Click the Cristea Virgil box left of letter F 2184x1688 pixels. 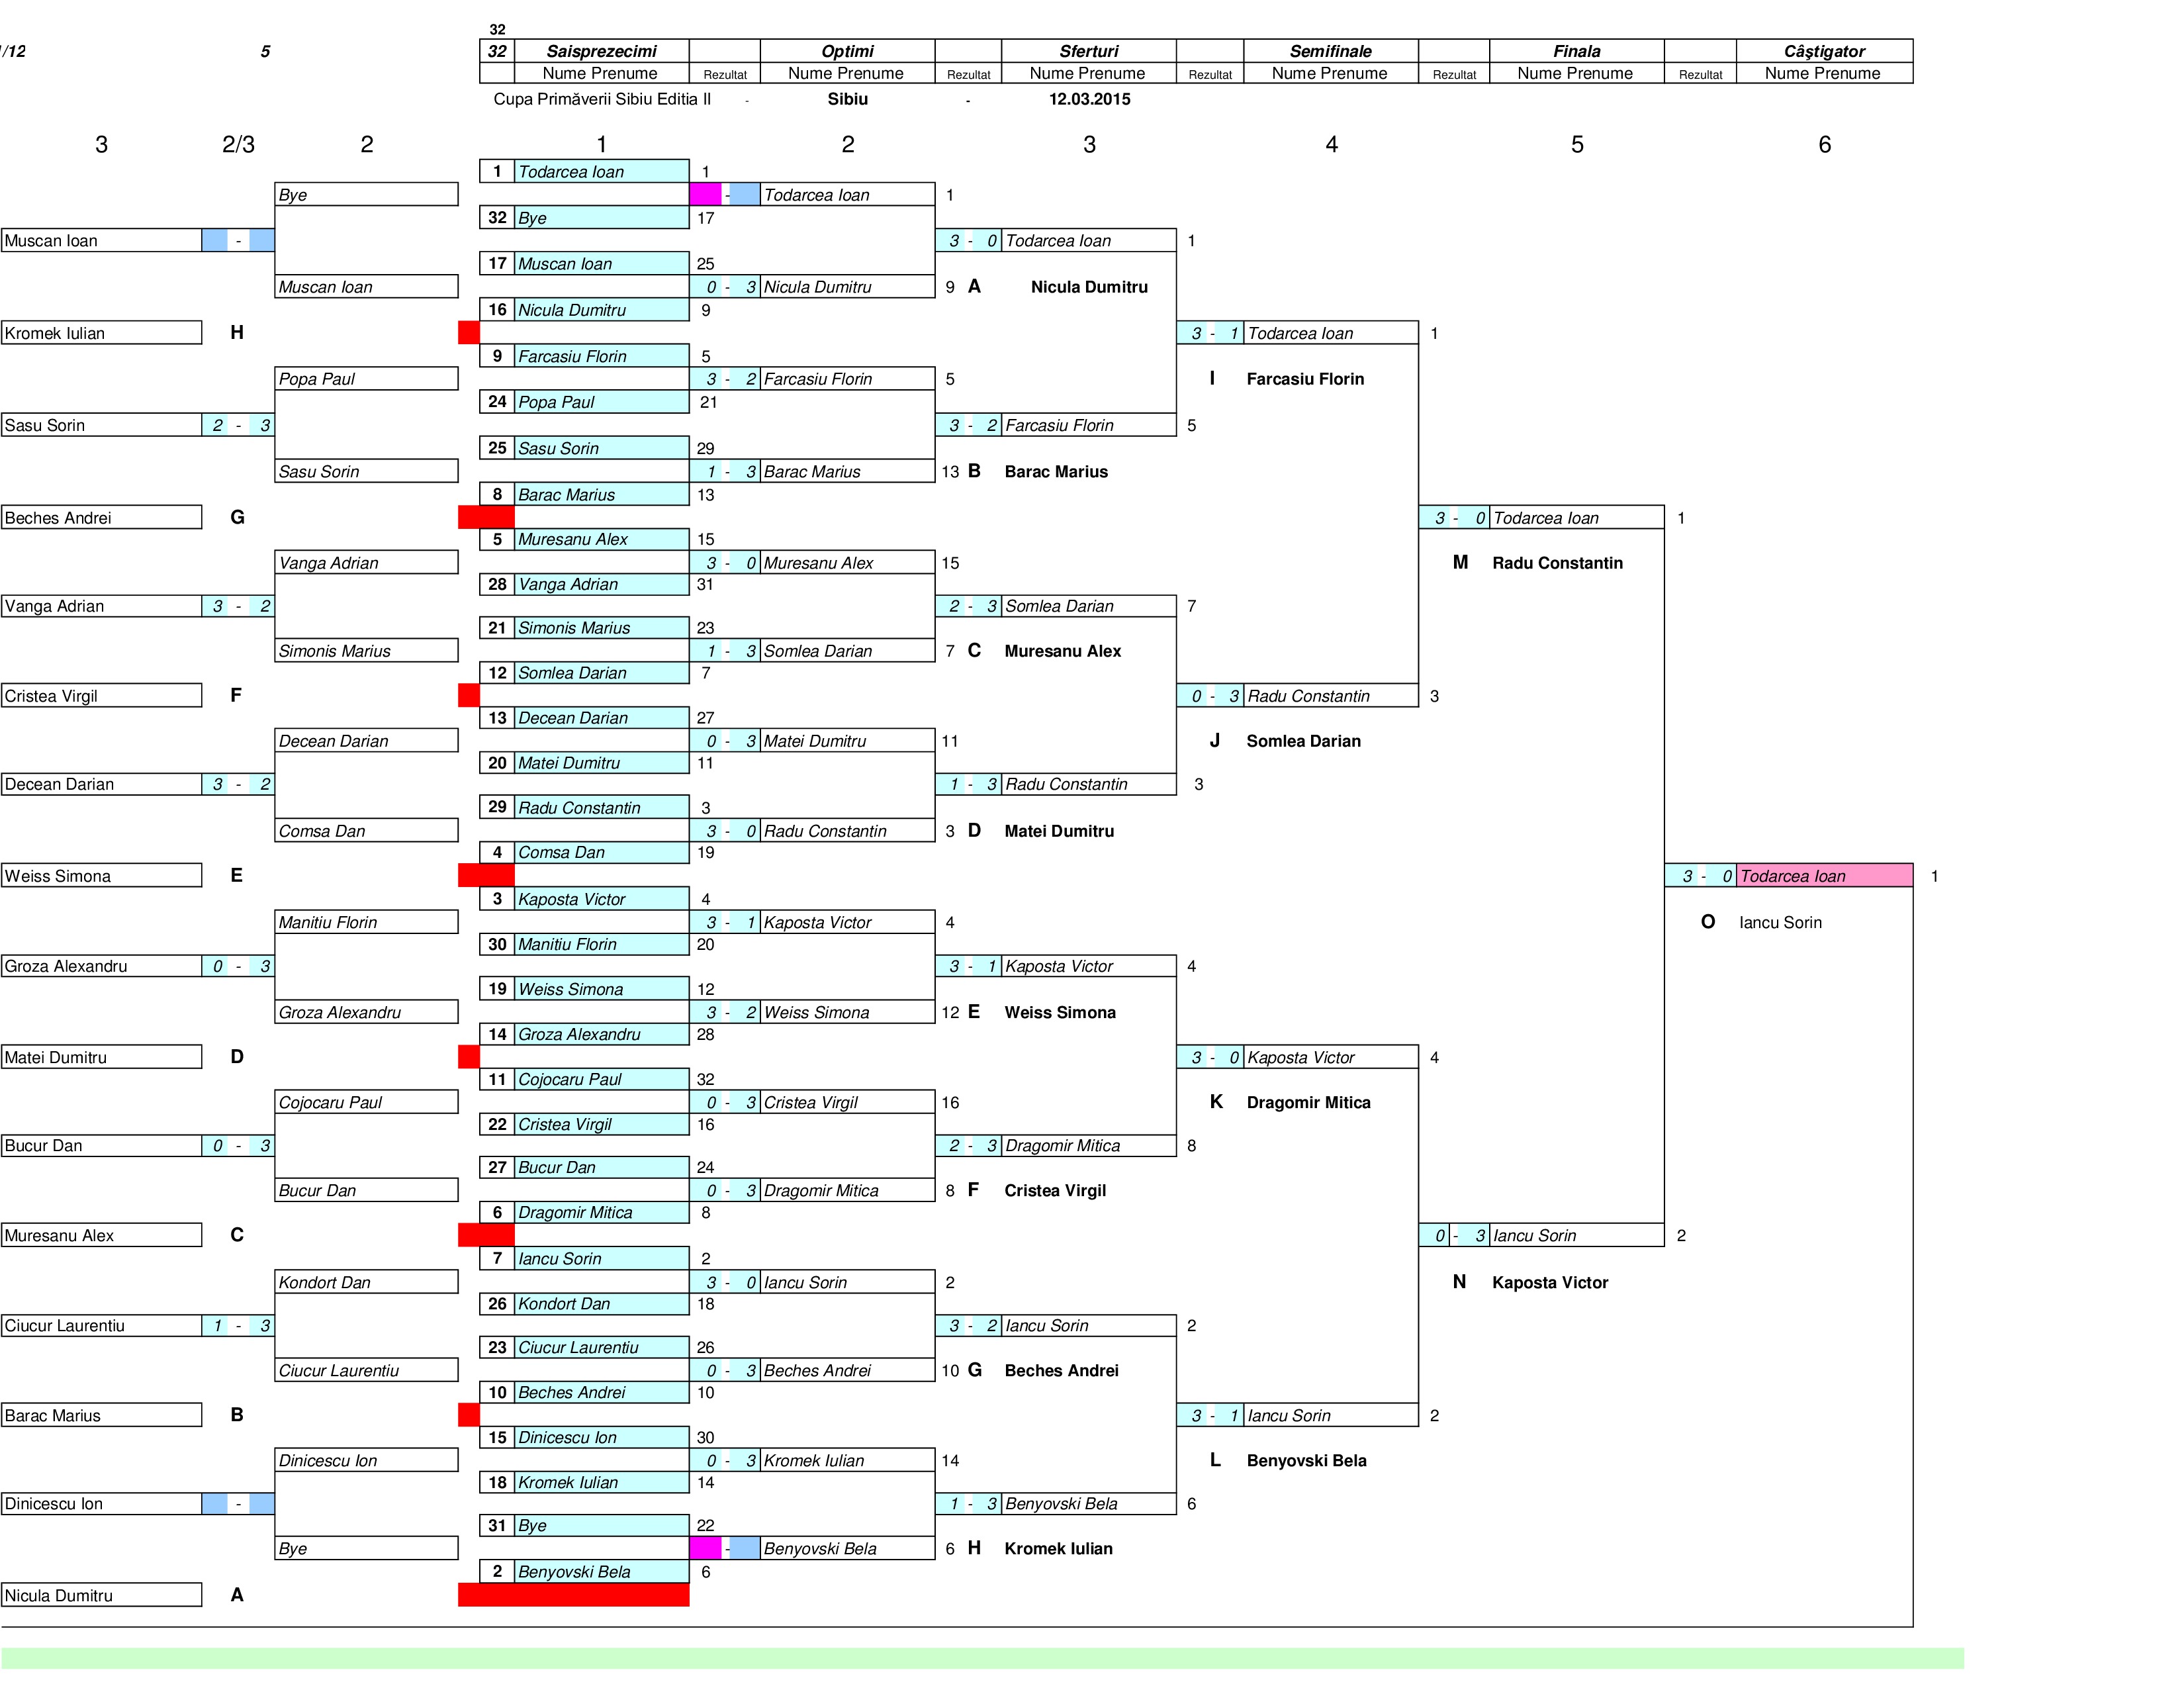101,696
